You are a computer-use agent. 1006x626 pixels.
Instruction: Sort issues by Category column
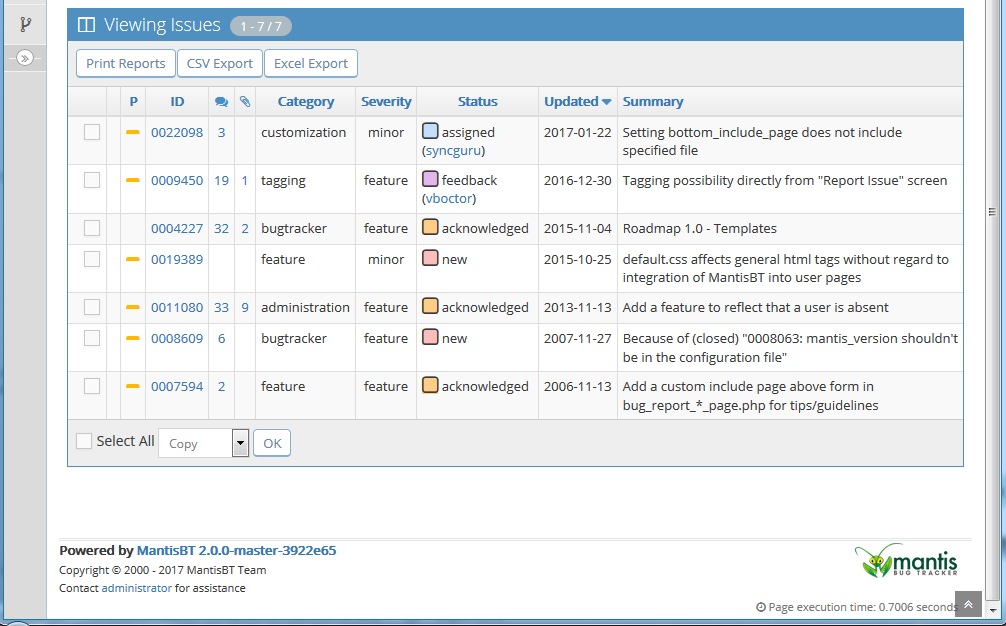pos(305,101)
